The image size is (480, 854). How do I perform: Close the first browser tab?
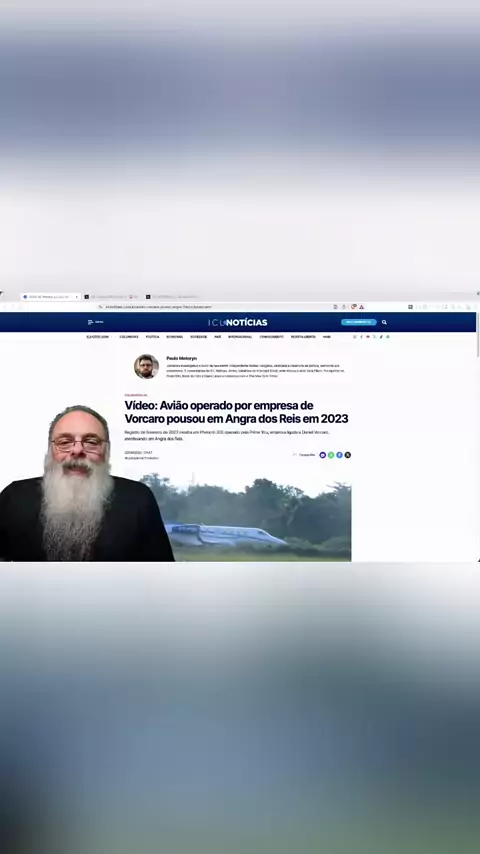[x=76, y=297]
